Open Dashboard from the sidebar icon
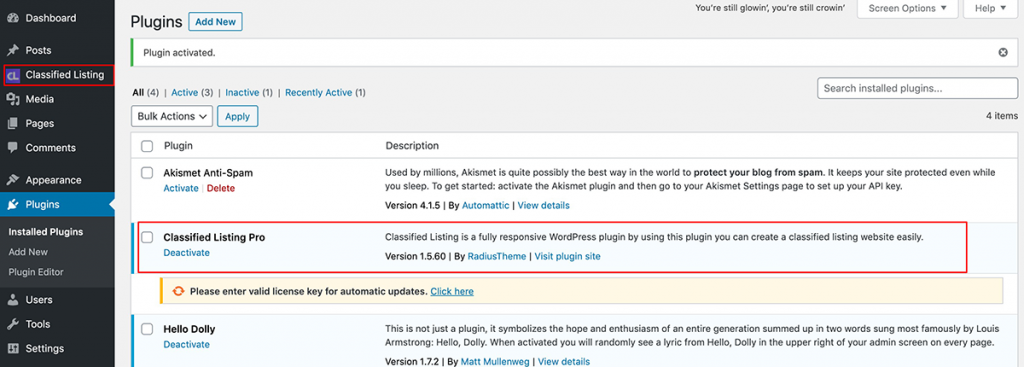Viewport: 1024px width, 367px height. (x=12, y=18)
